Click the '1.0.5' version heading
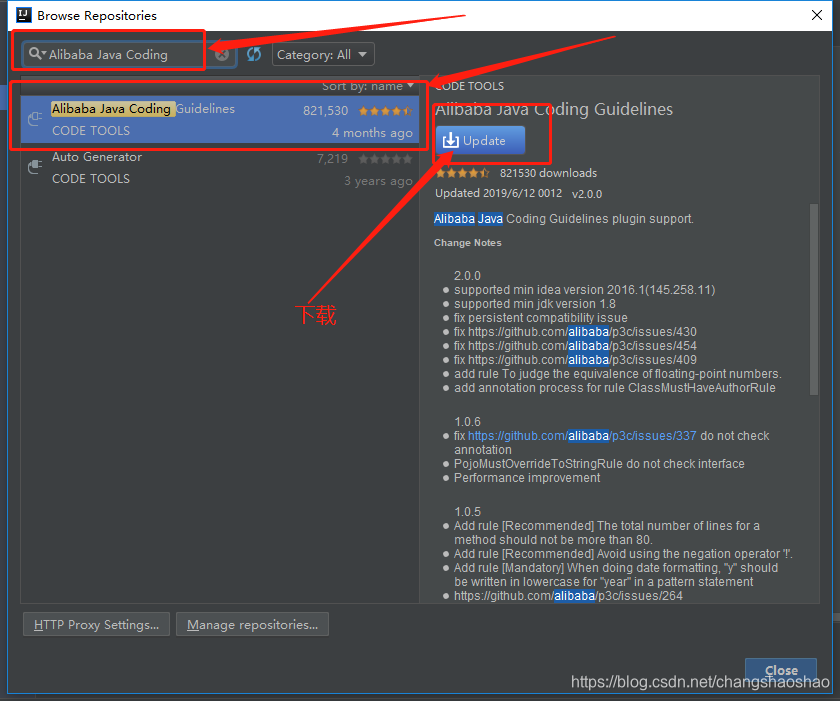The image size is (840, 701). coord(467,511)
